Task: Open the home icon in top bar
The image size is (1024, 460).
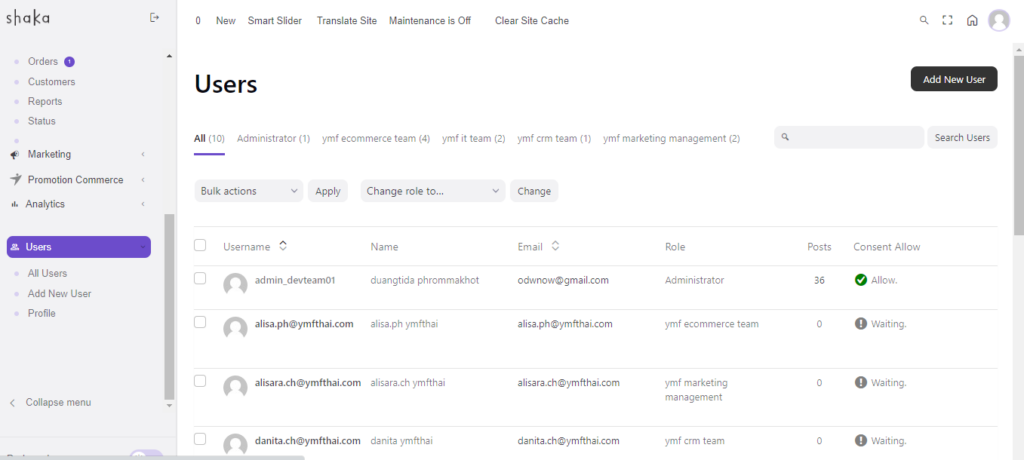Action: coord(972,20)
